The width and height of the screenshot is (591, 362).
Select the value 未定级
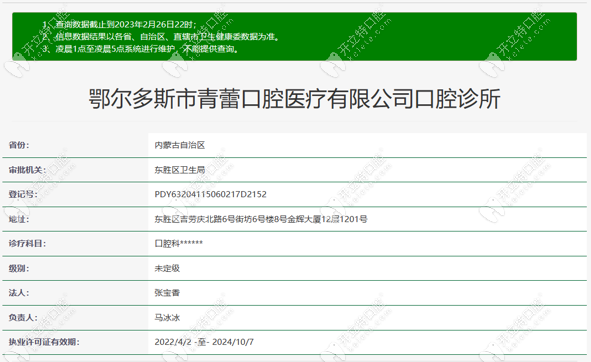(167, 268)
